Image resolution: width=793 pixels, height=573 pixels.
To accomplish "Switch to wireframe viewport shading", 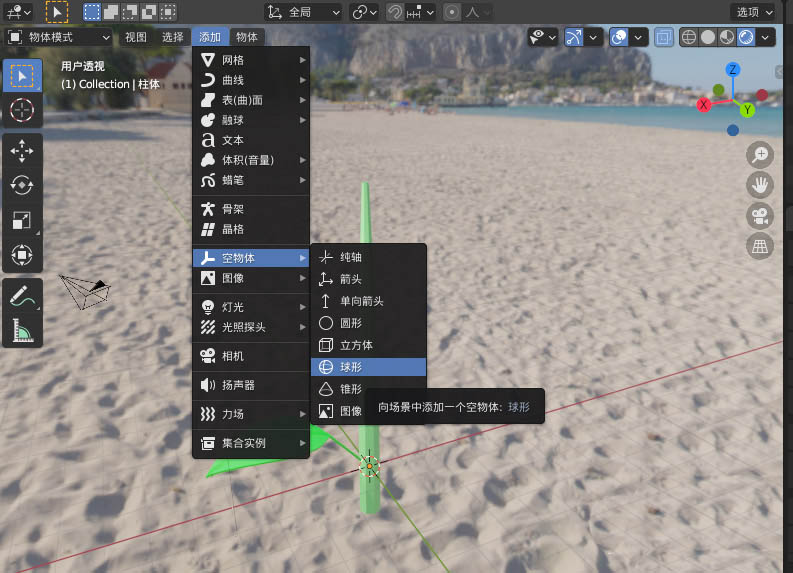I will click(689, 37).
